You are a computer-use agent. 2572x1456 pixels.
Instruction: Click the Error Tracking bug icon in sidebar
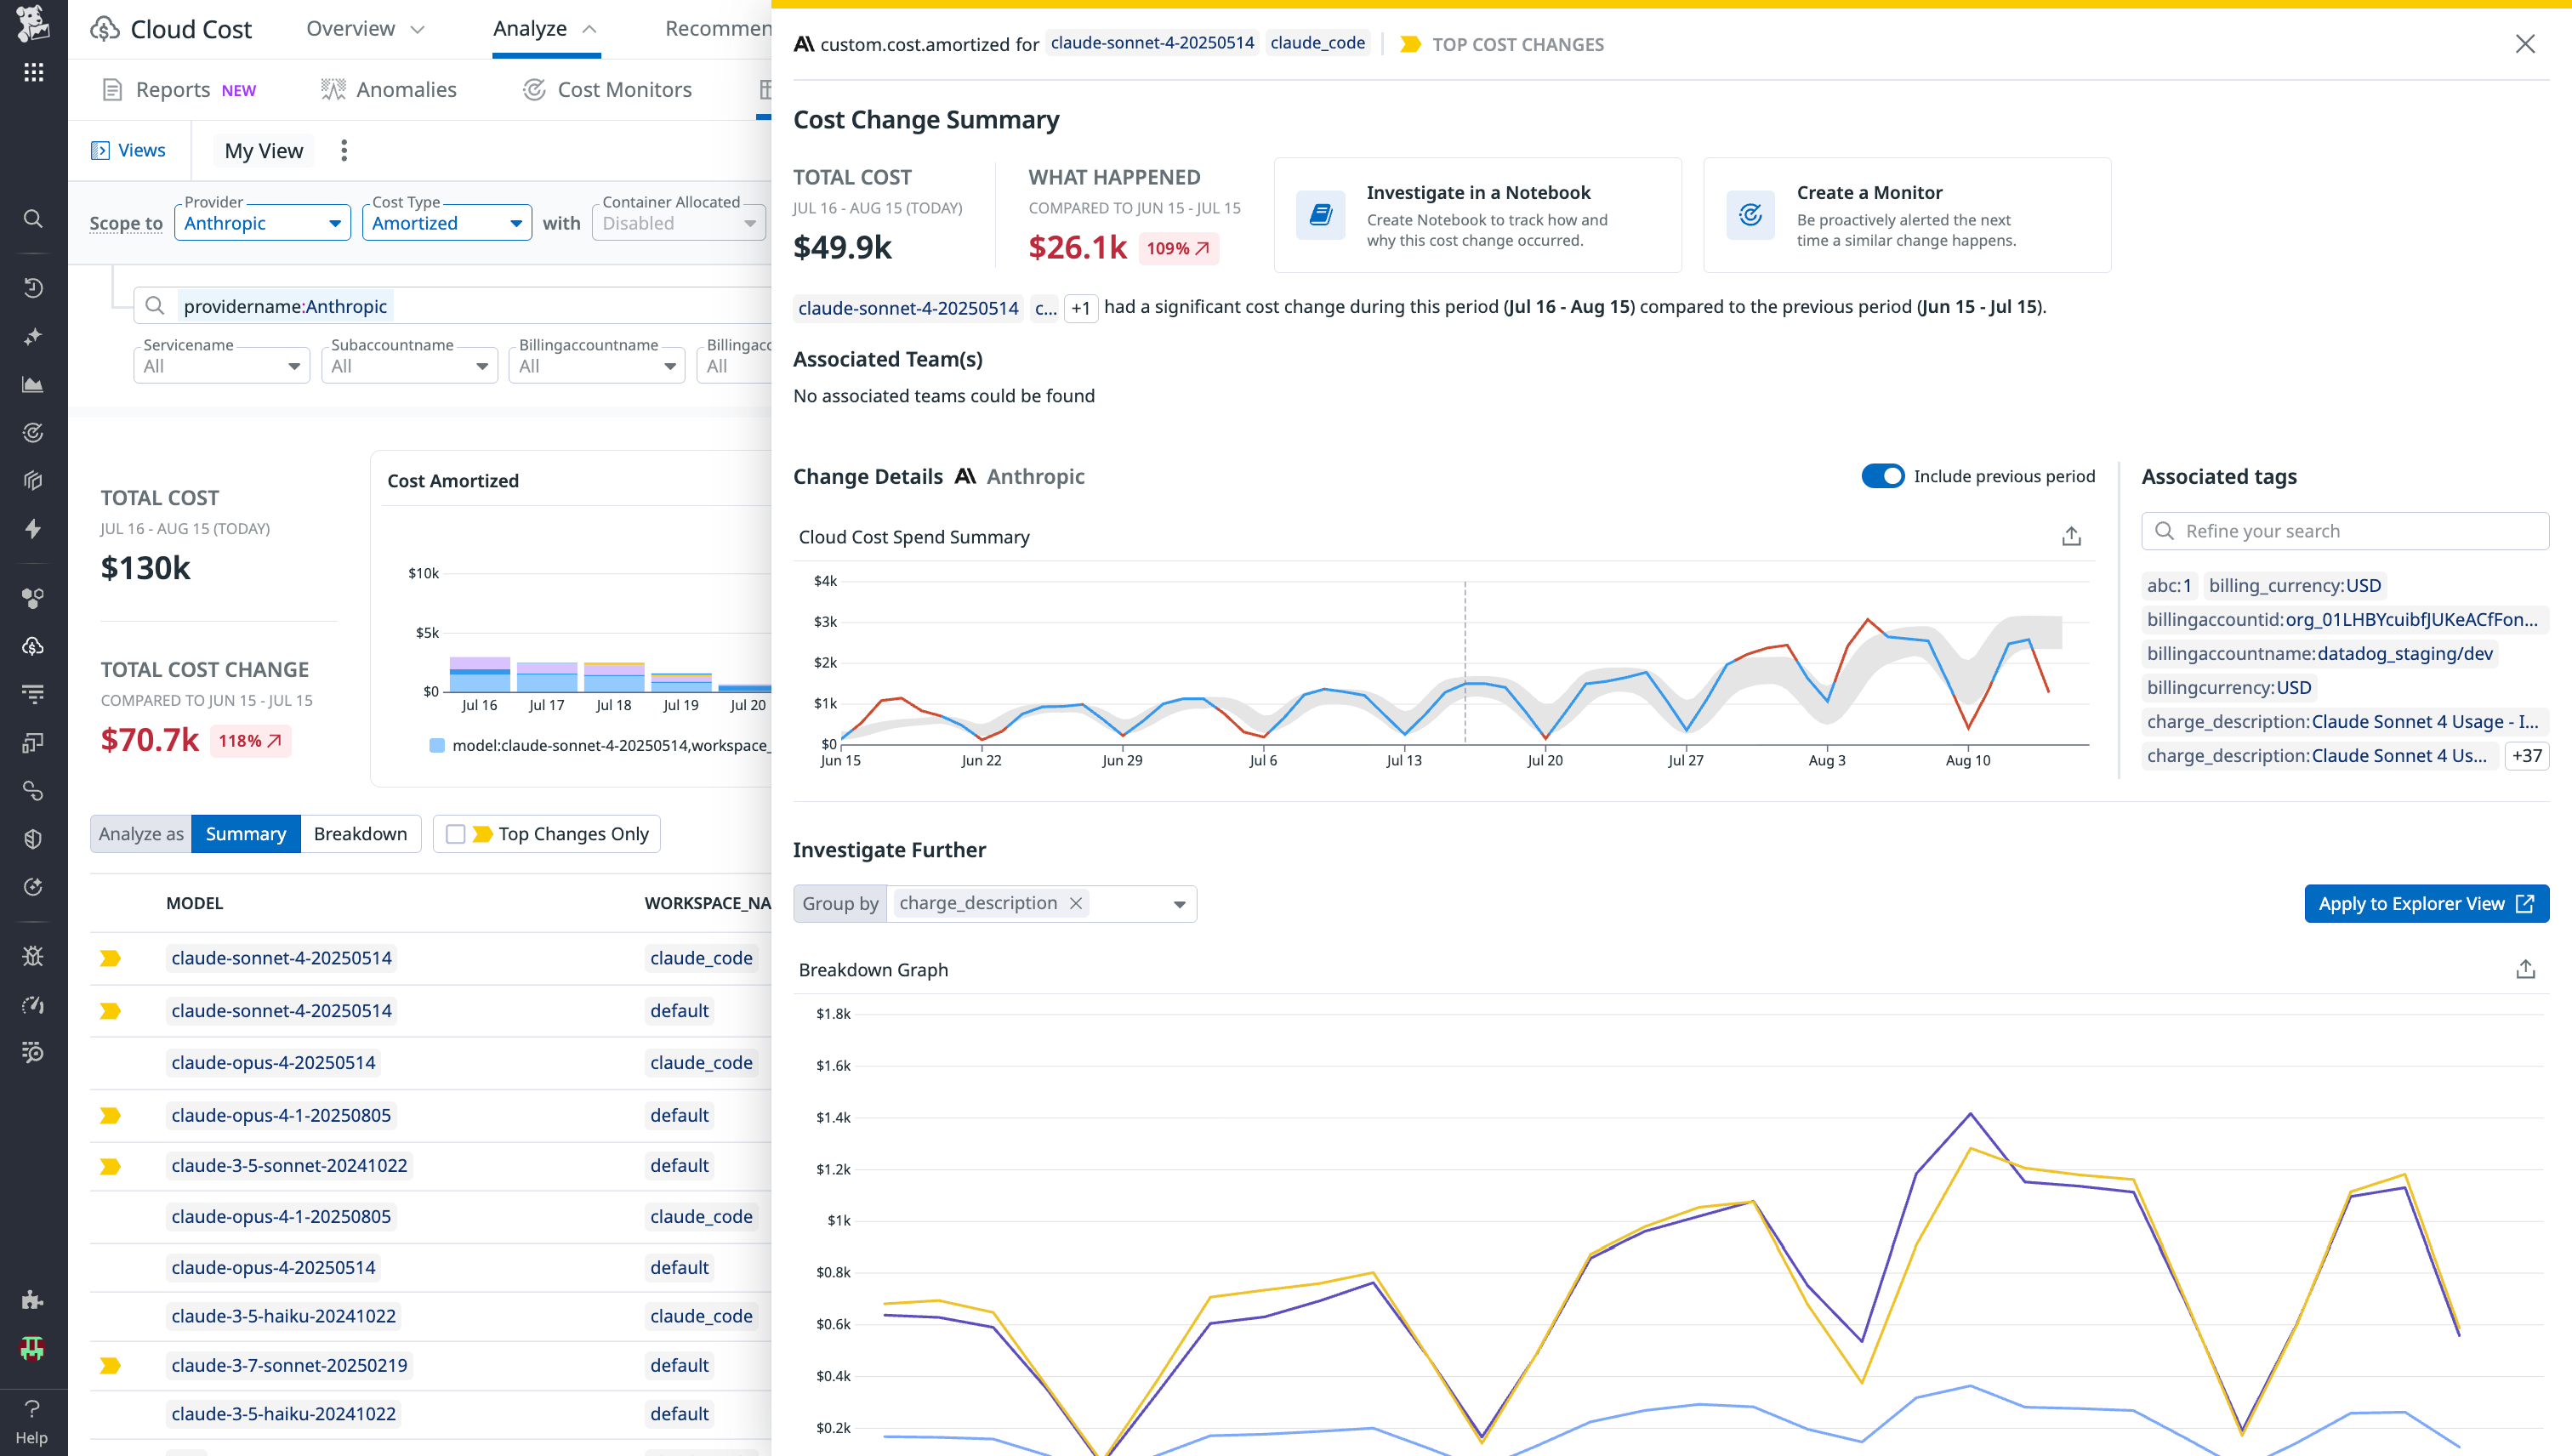33,955
